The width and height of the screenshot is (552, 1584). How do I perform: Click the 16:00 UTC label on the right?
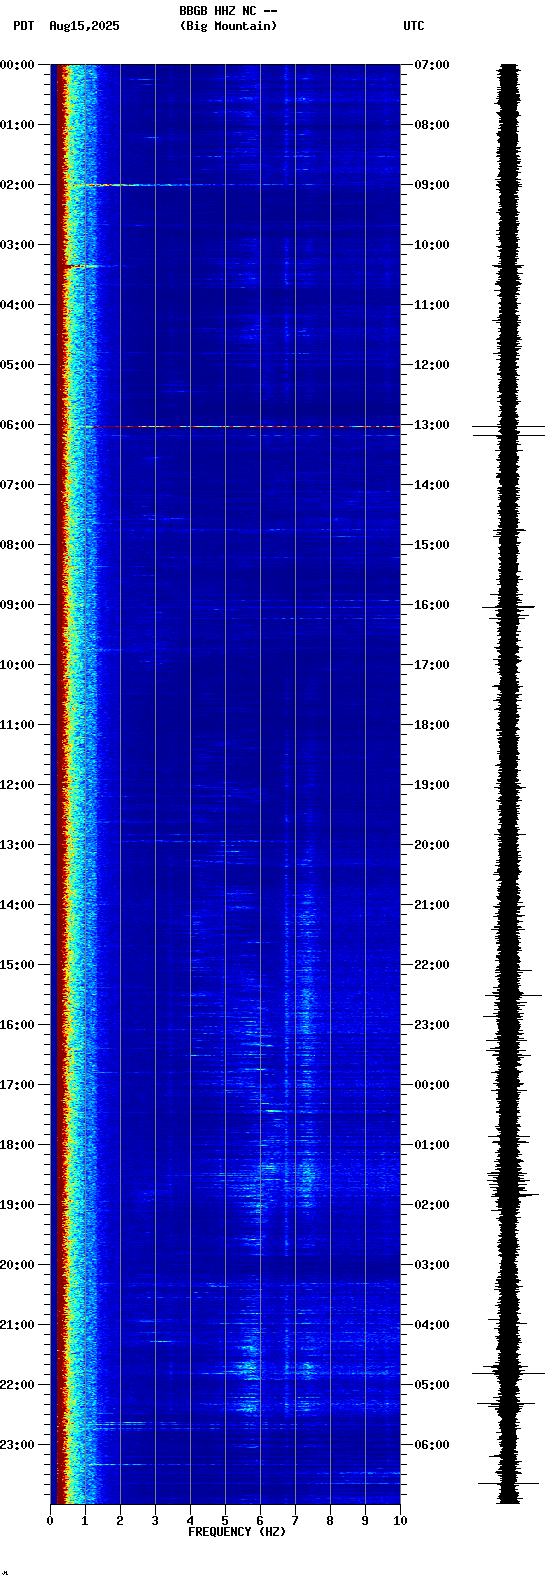pos(432,605)
